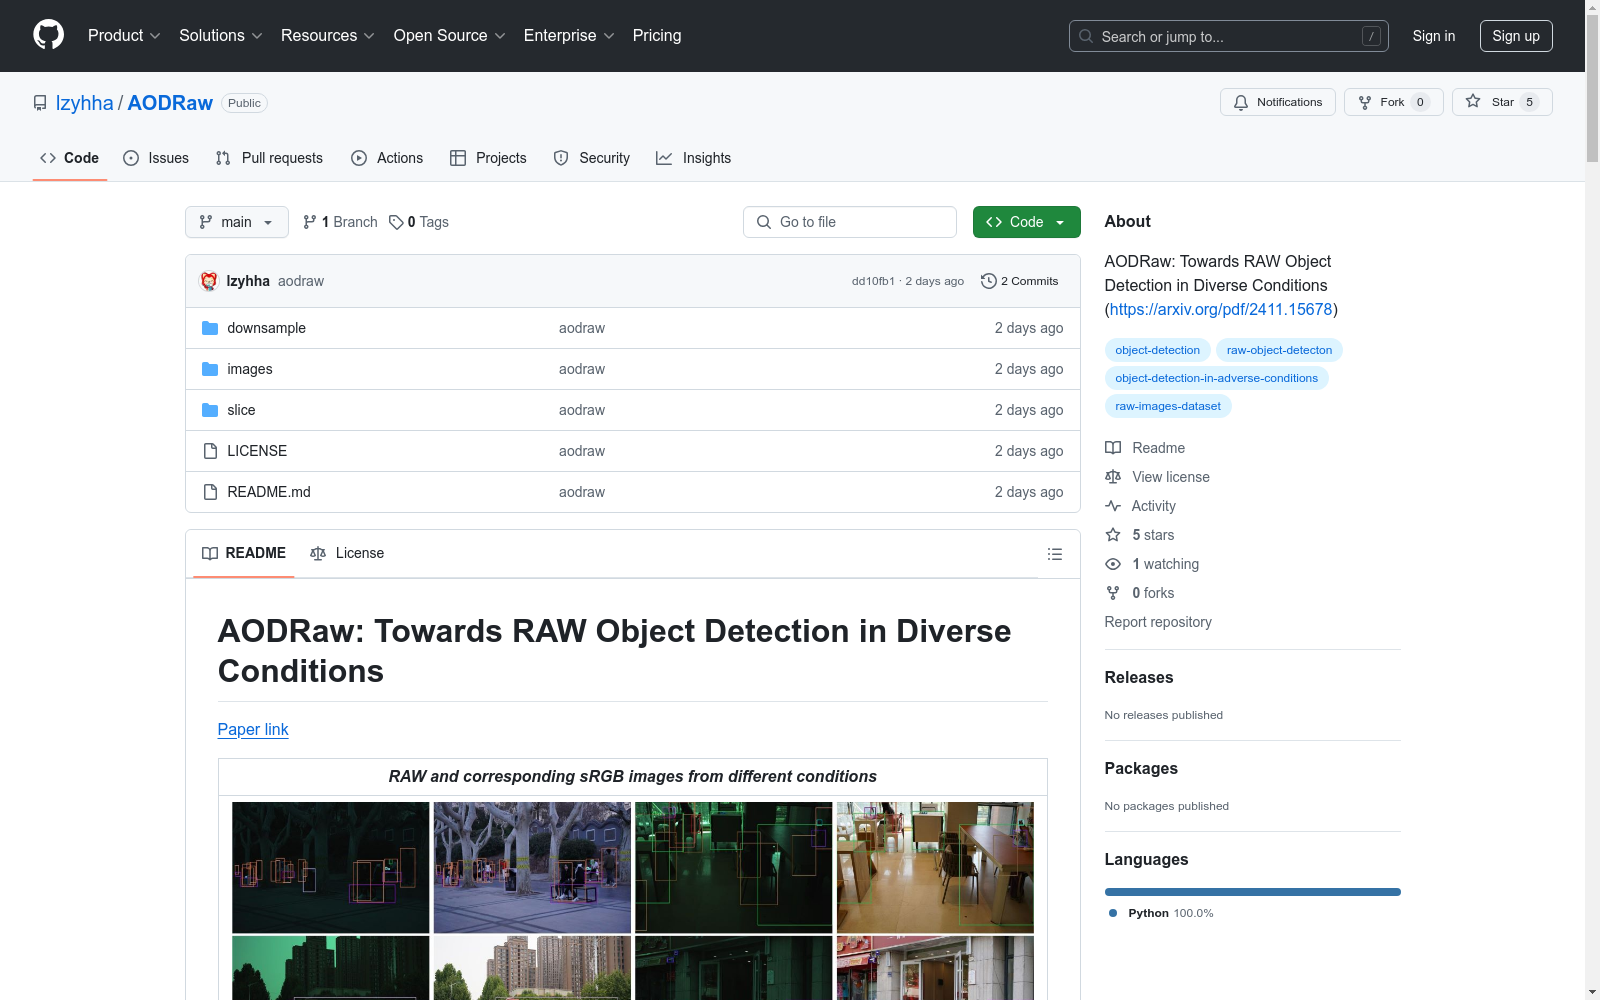
Task: Open the images folder icon
Action: [x=210, y=369]
